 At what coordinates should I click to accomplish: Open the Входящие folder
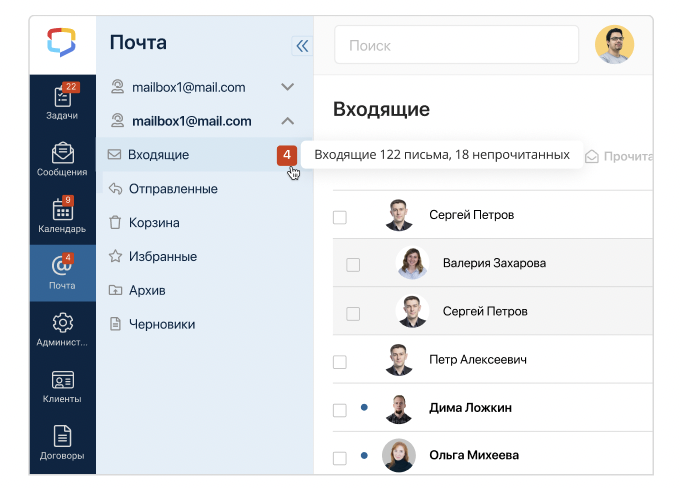(x=205, y=154)
